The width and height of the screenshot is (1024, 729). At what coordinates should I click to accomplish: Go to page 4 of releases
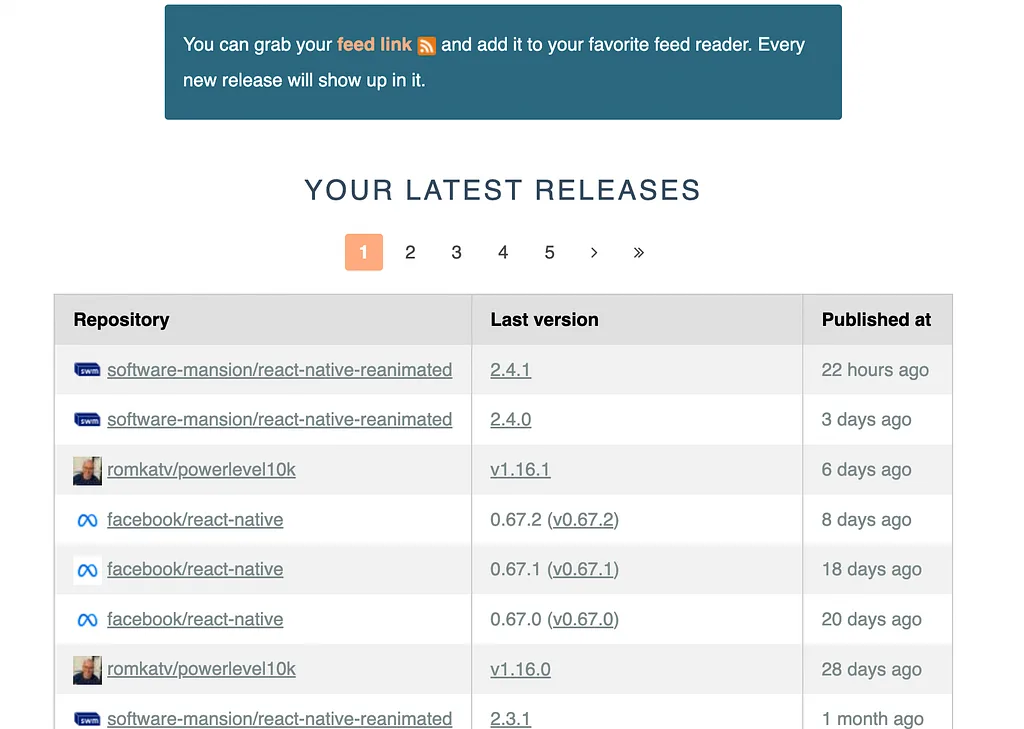[503, 252]
